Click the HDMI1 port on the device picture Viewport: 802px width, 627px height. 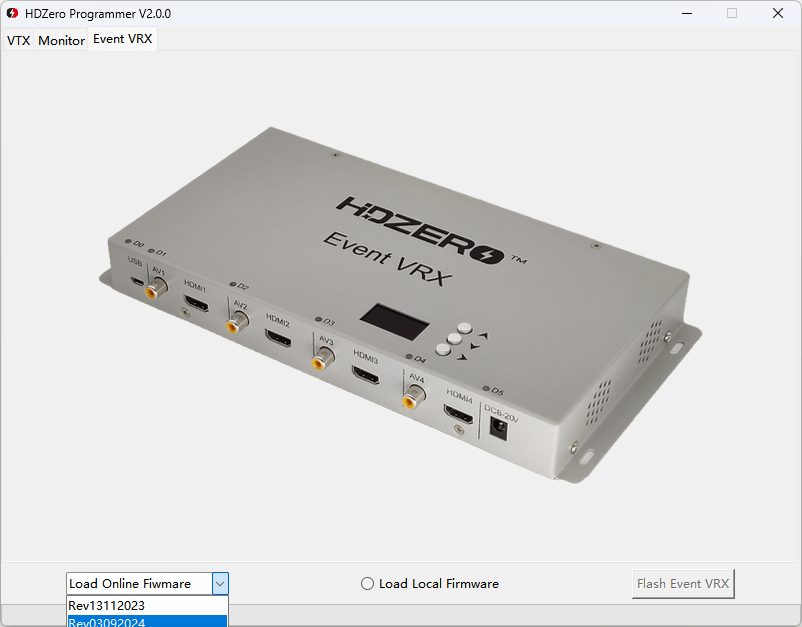pos(195,302)
